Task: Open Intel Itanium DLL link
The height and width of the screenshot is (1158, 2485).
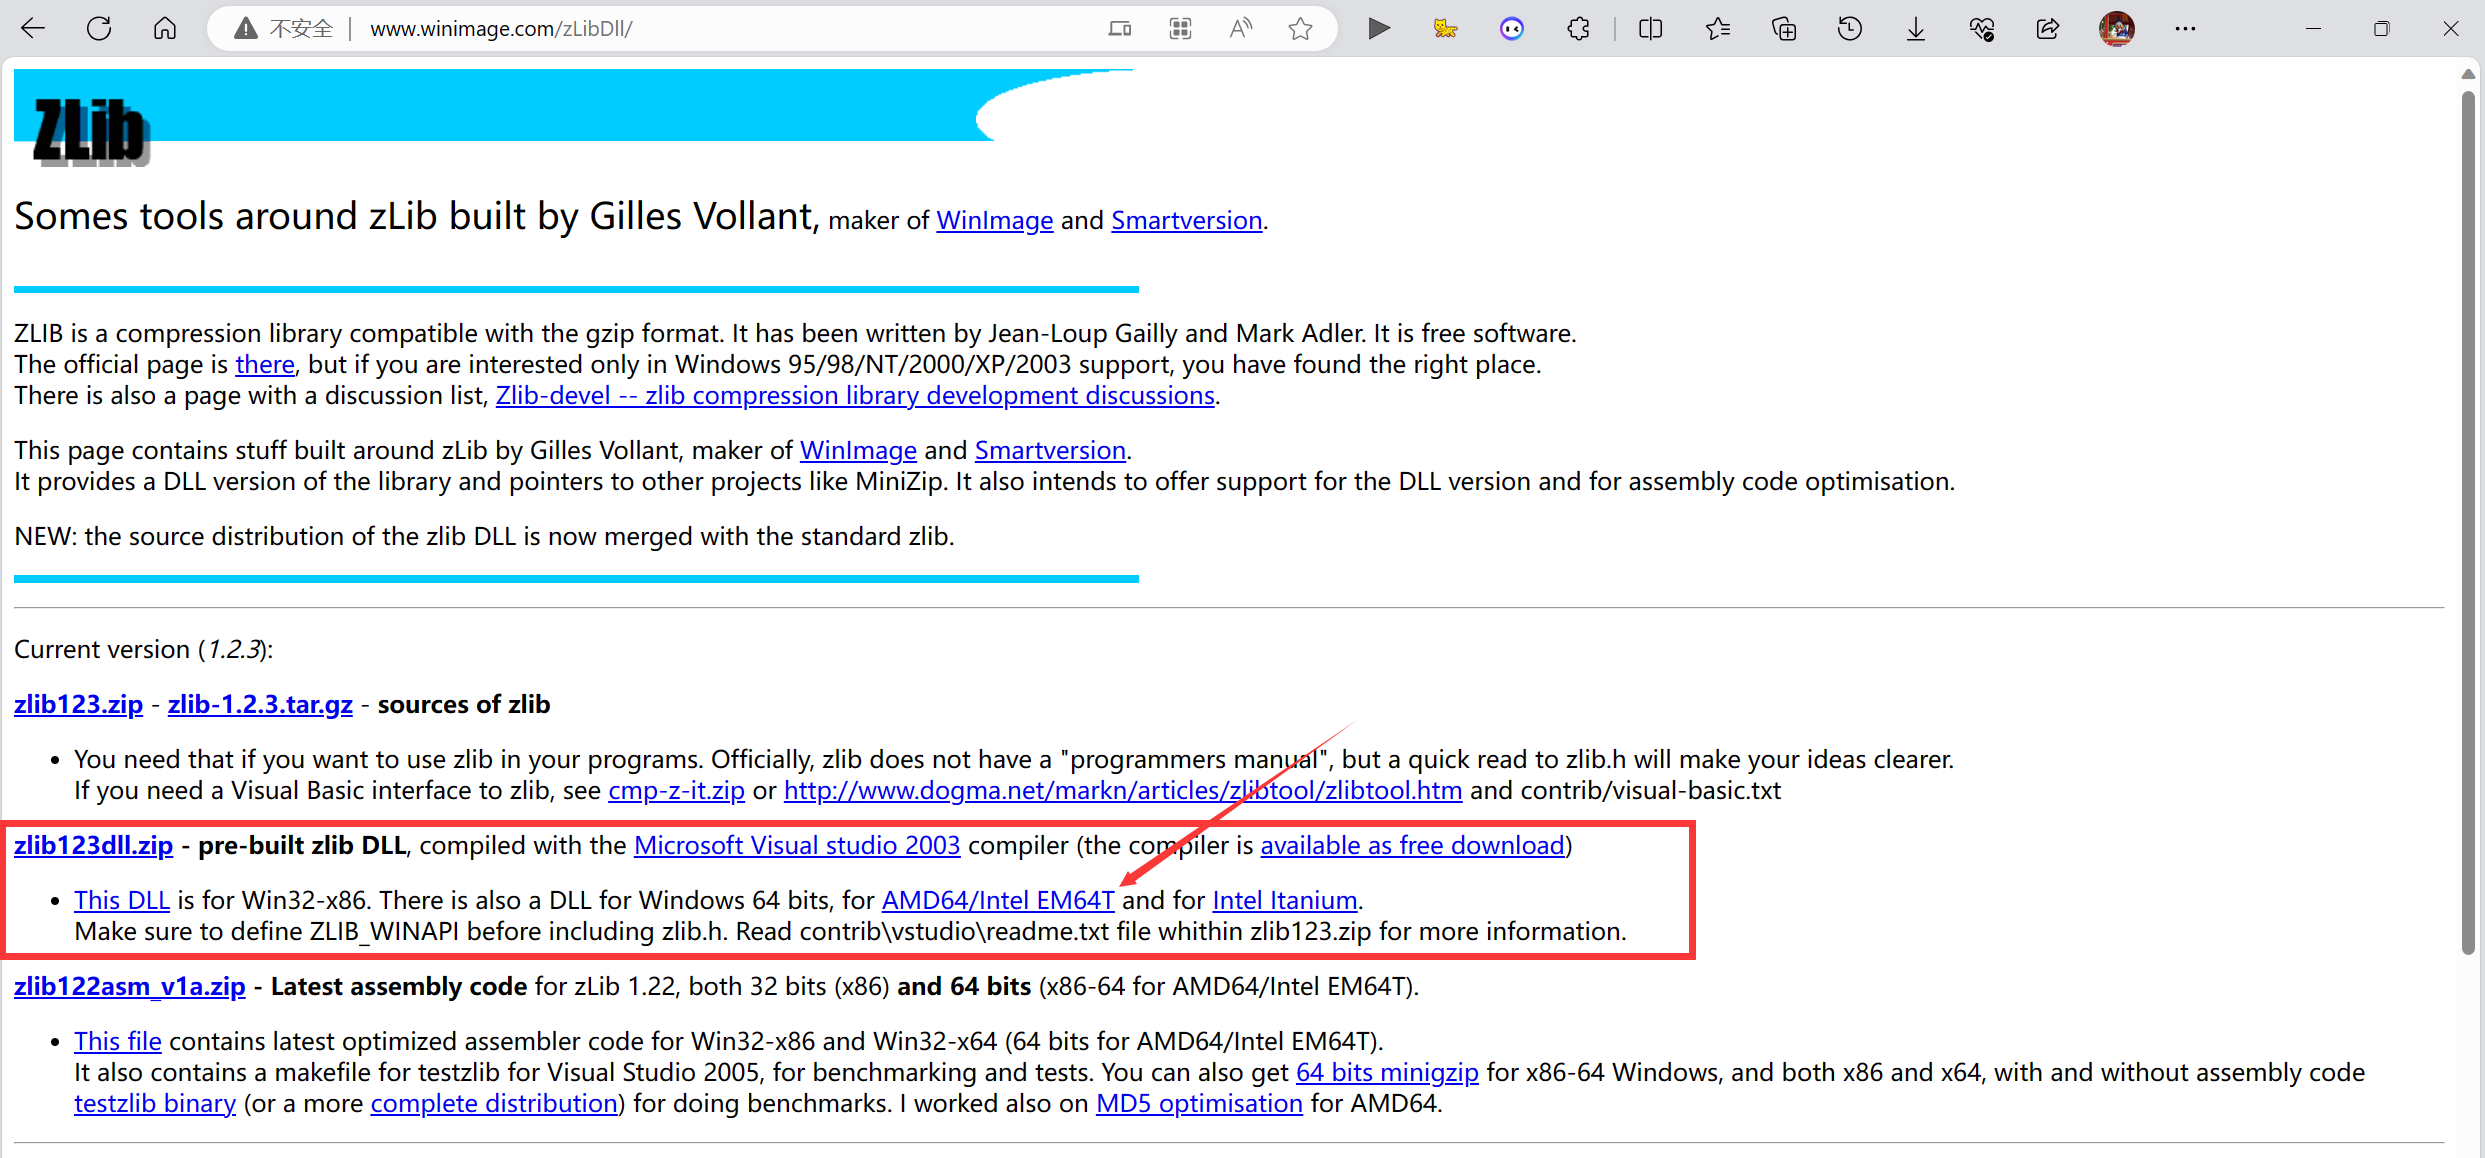Action: 1284,900
